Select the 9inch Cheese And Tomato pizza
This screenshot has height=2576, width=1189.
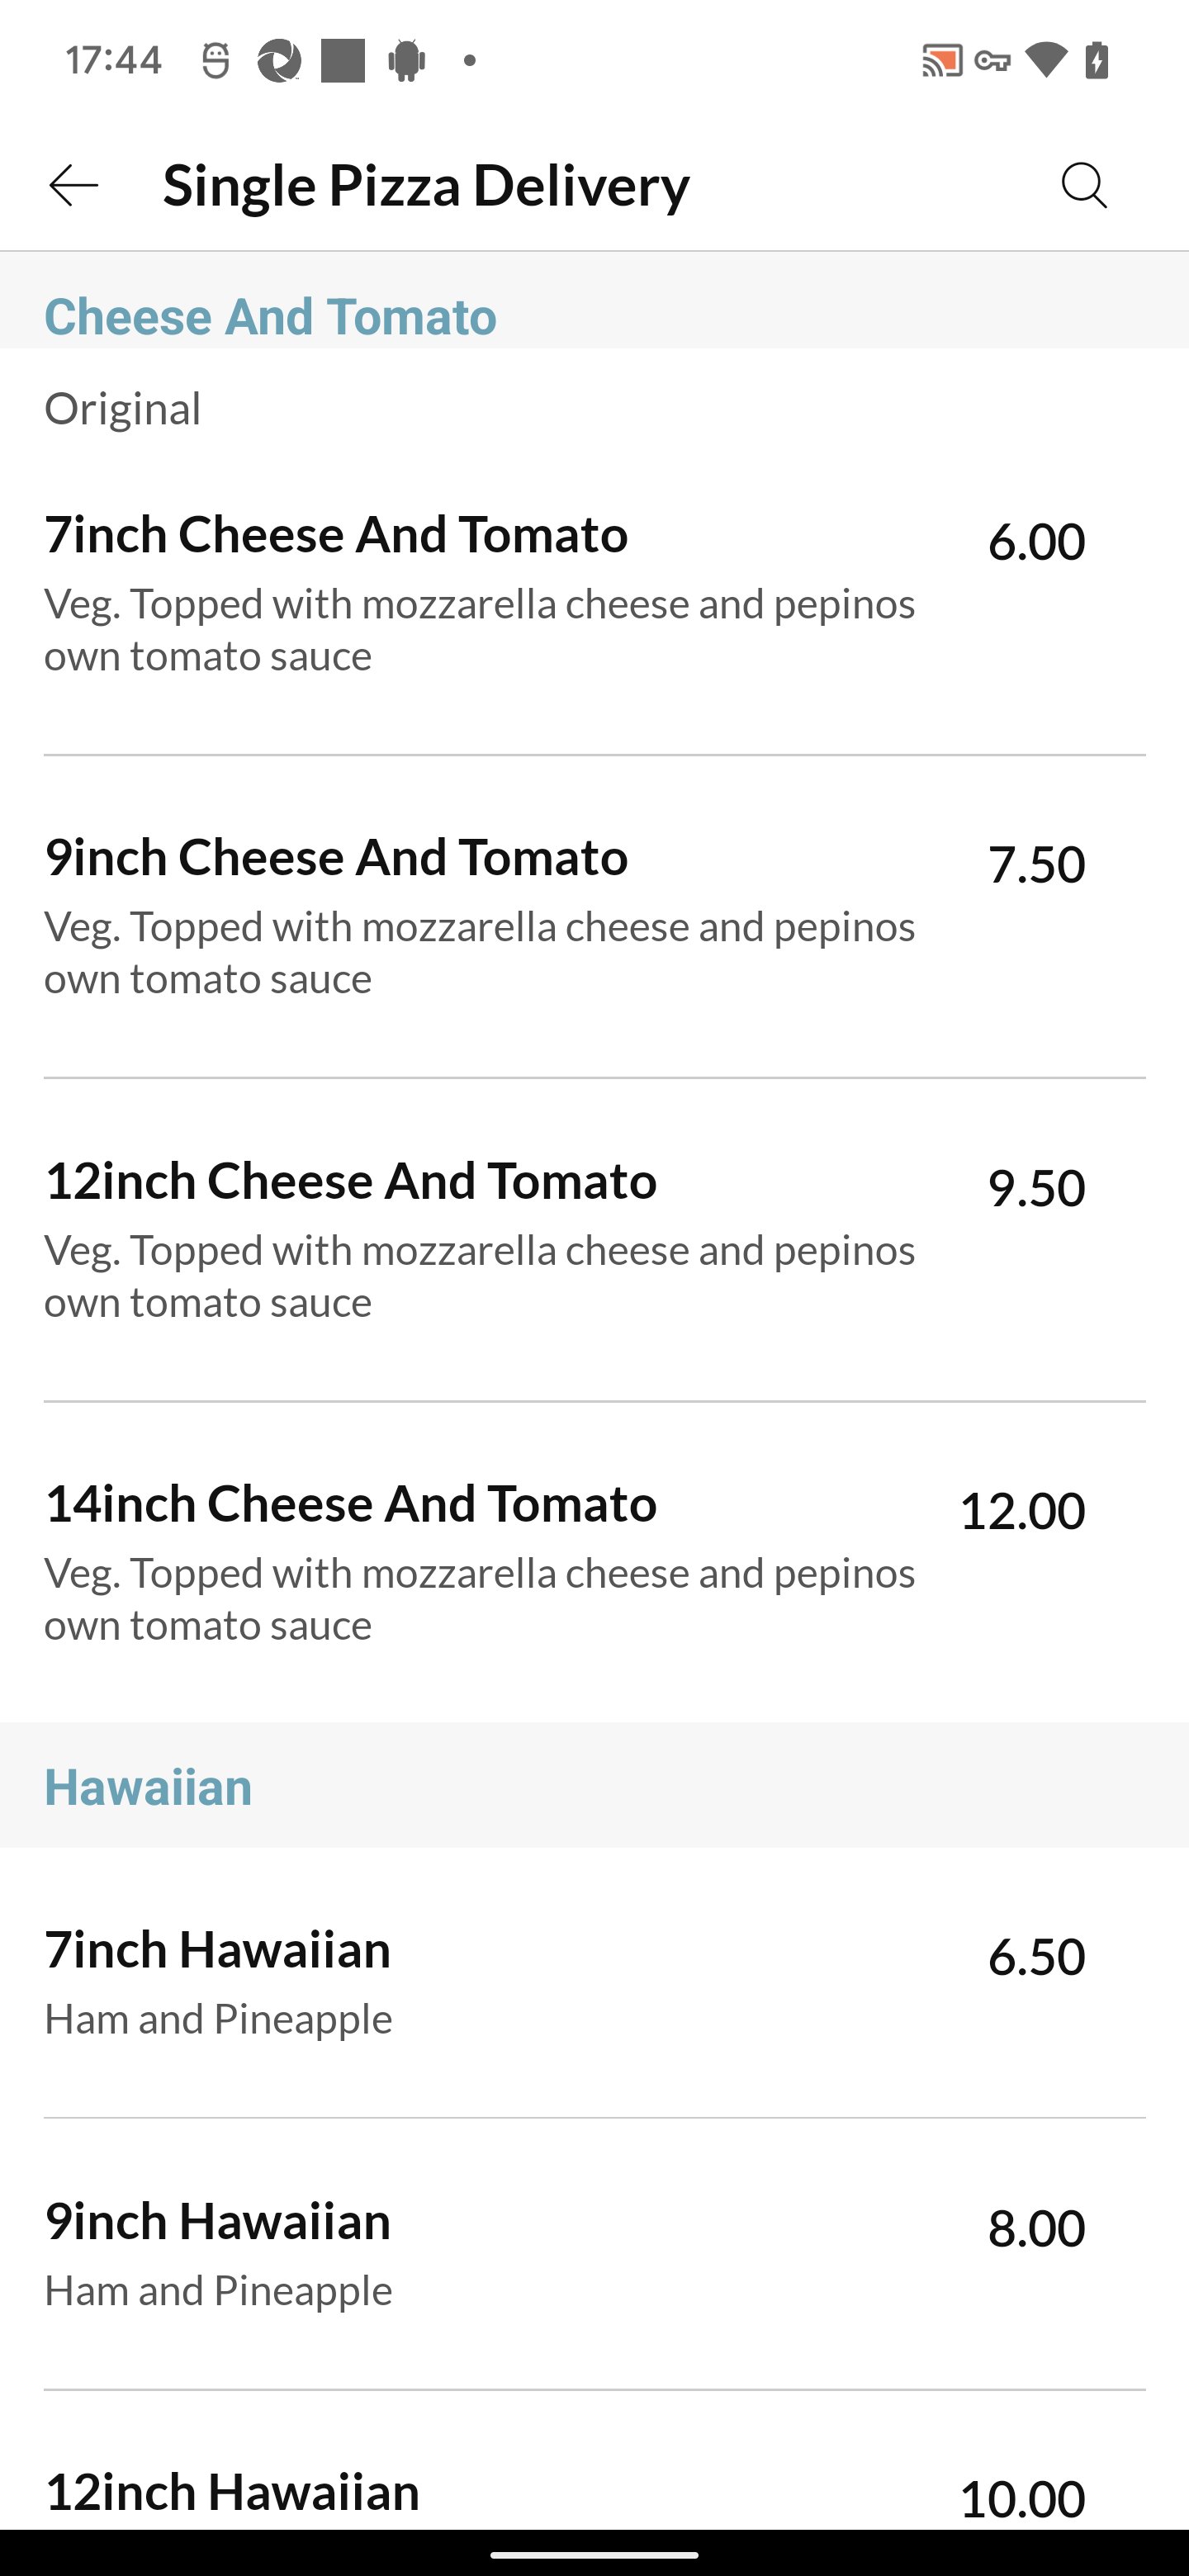pyautogui.click(x=480, y=916)
